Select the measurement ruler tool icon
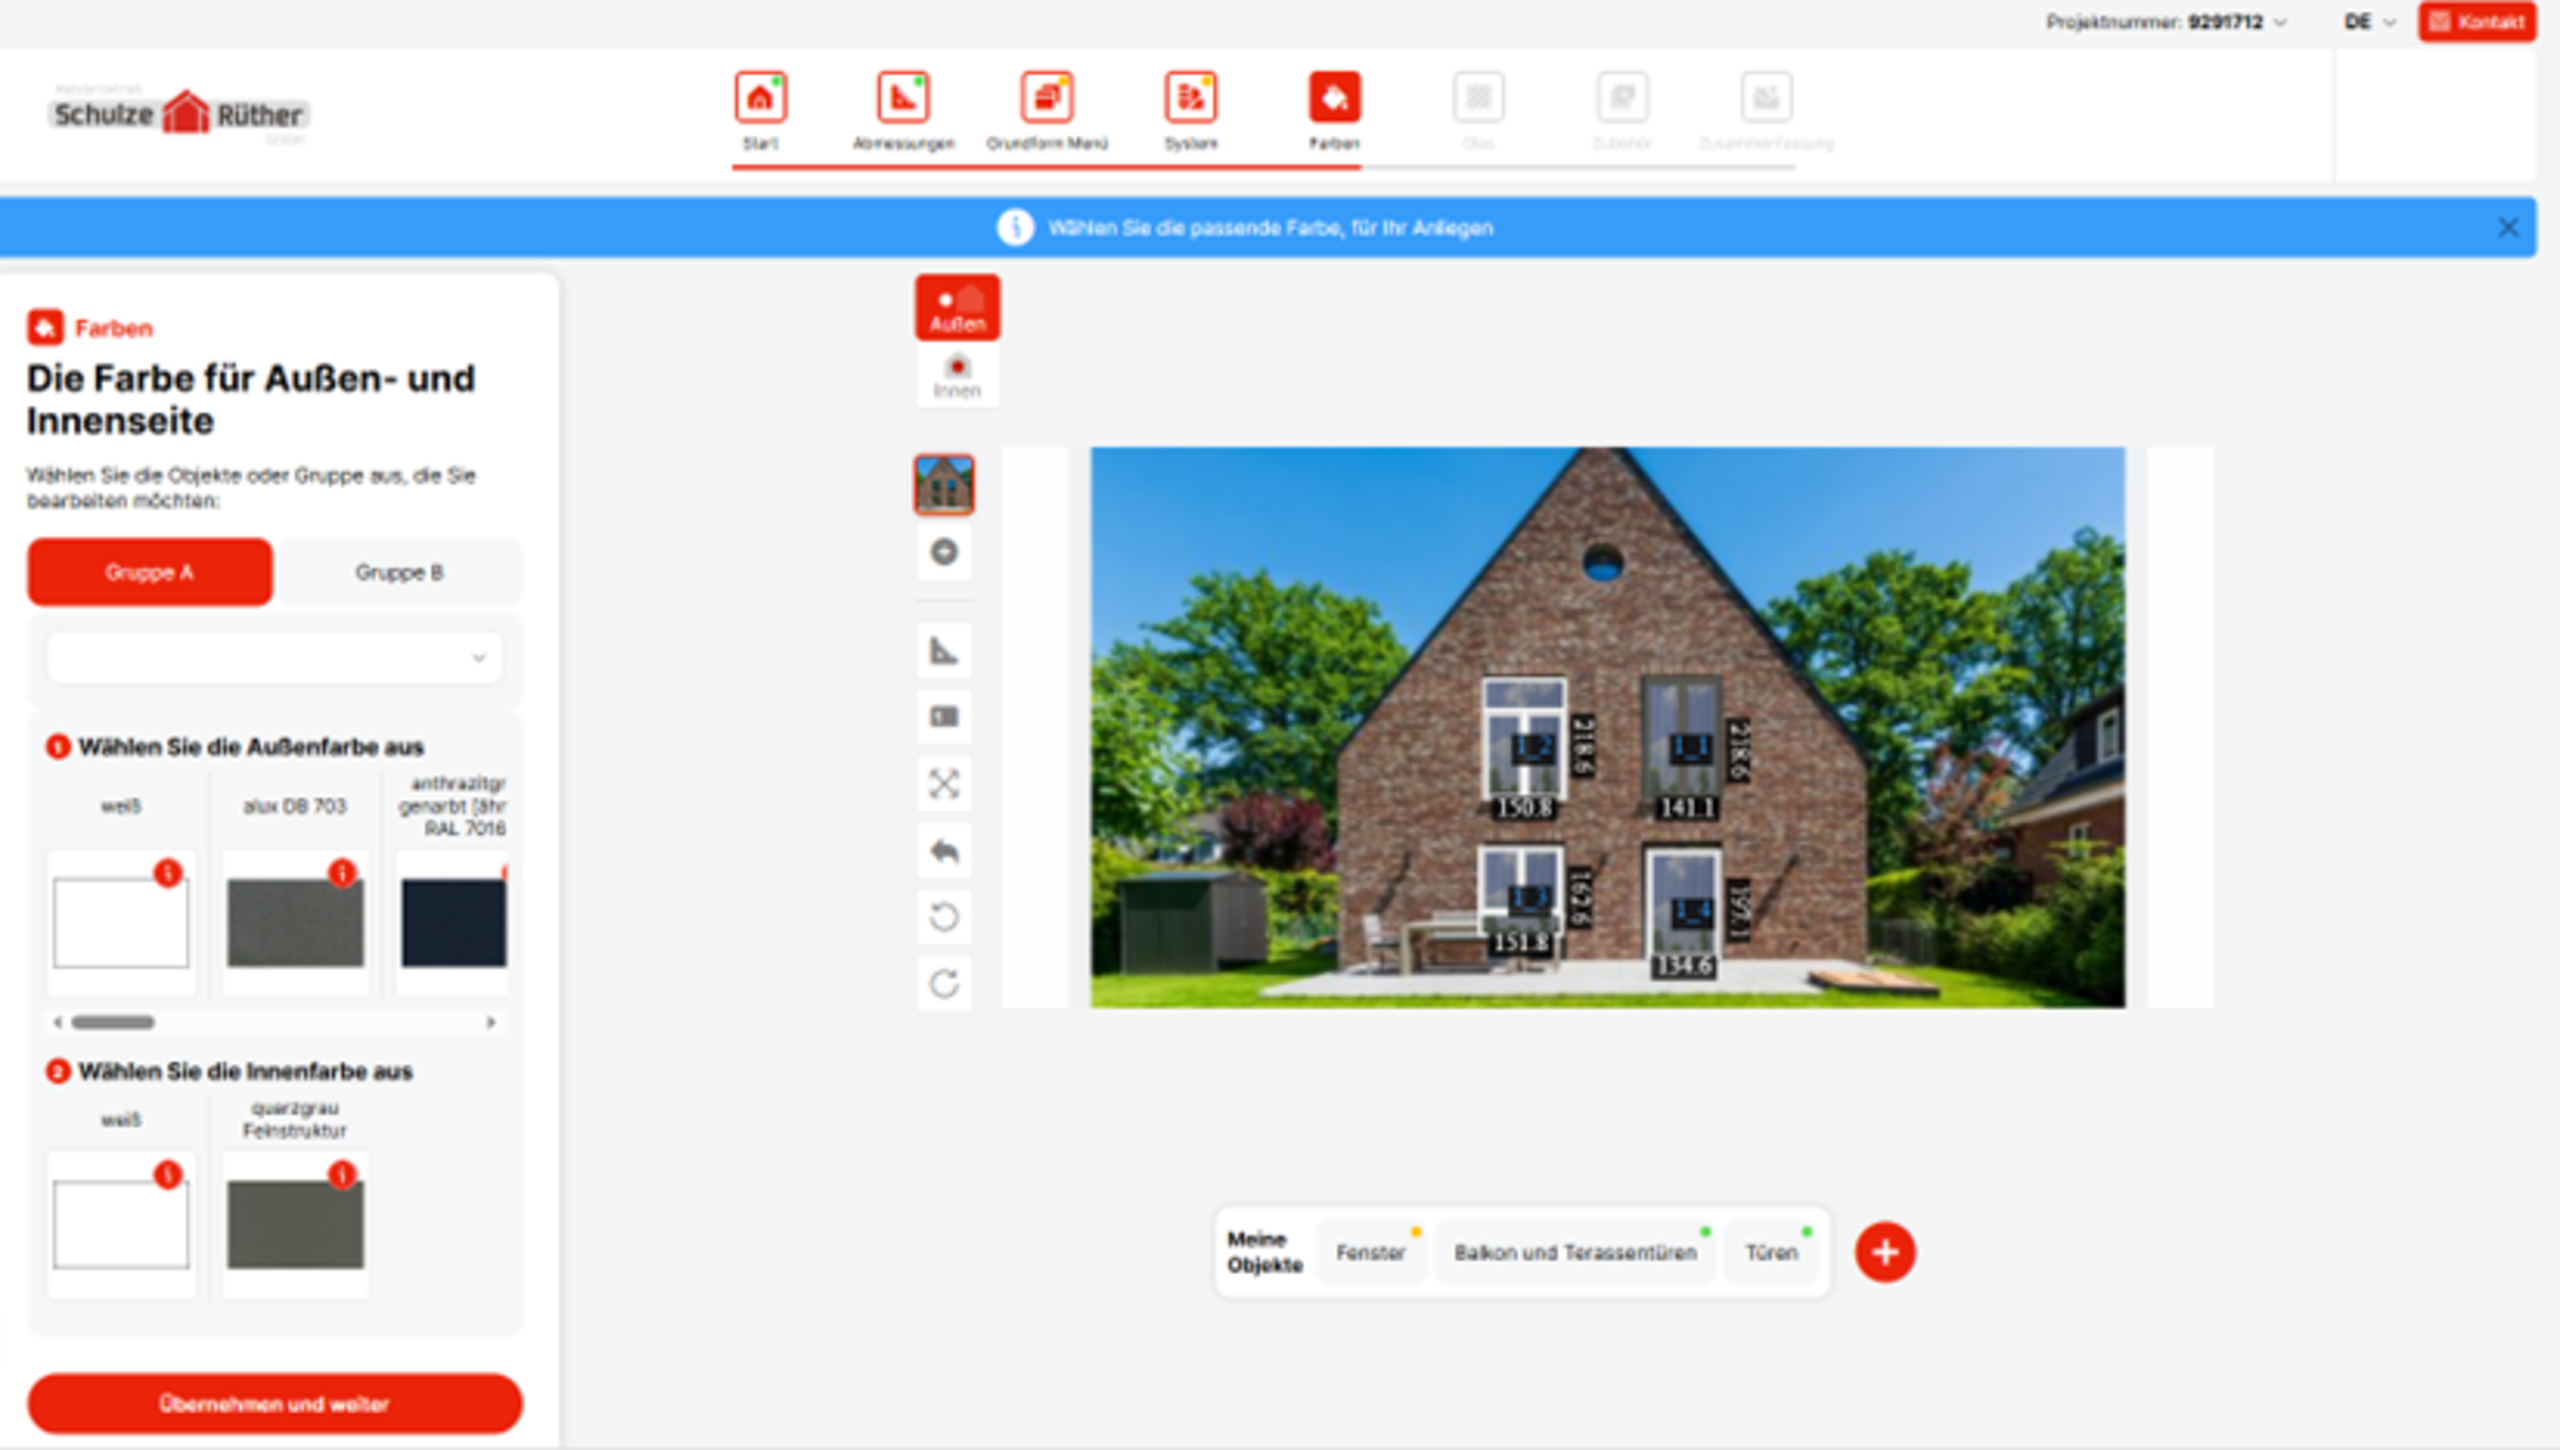Viewport: 2560px width, 1450px height. pos(944,651)
